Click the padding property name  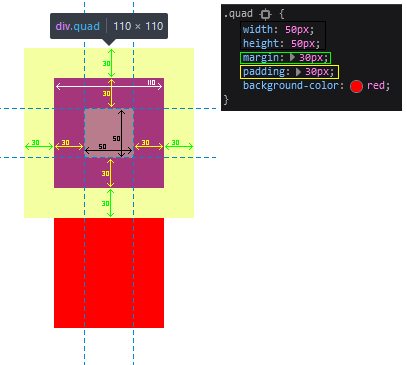coord(264,72)
